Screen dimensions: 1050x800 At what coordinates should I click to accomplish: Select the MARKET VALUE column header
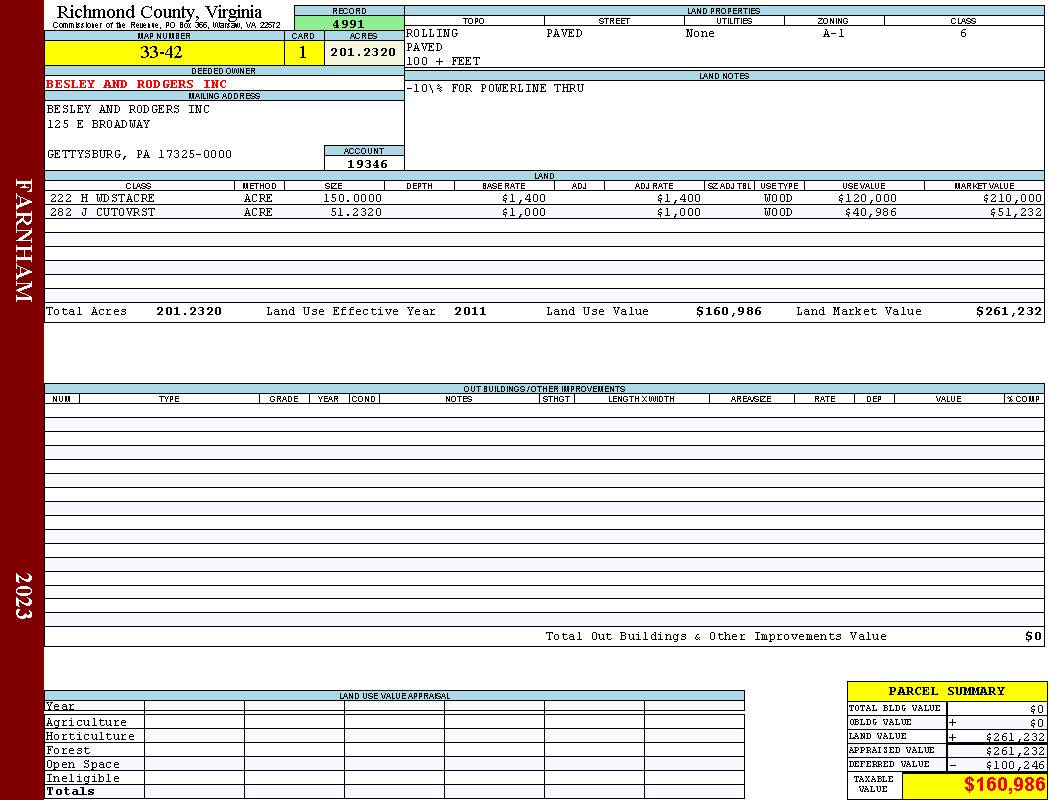[984, 186]
